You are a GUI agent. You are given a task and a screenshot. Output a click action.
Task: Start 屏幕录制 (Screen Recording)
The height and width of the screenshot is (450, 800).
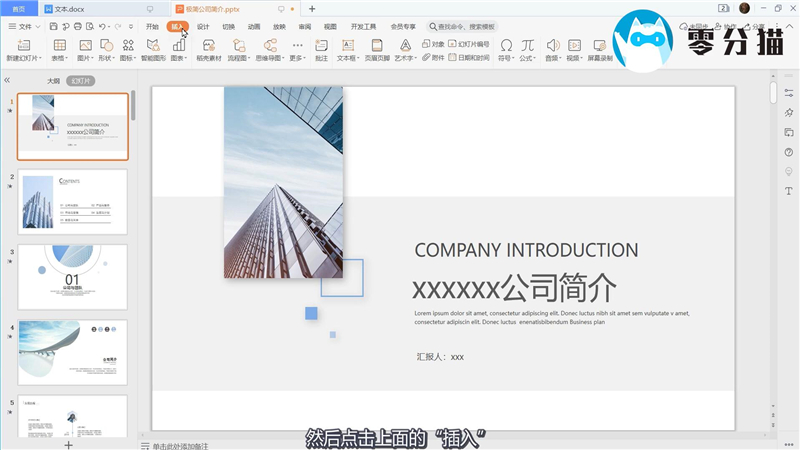(x=599, y=46)
